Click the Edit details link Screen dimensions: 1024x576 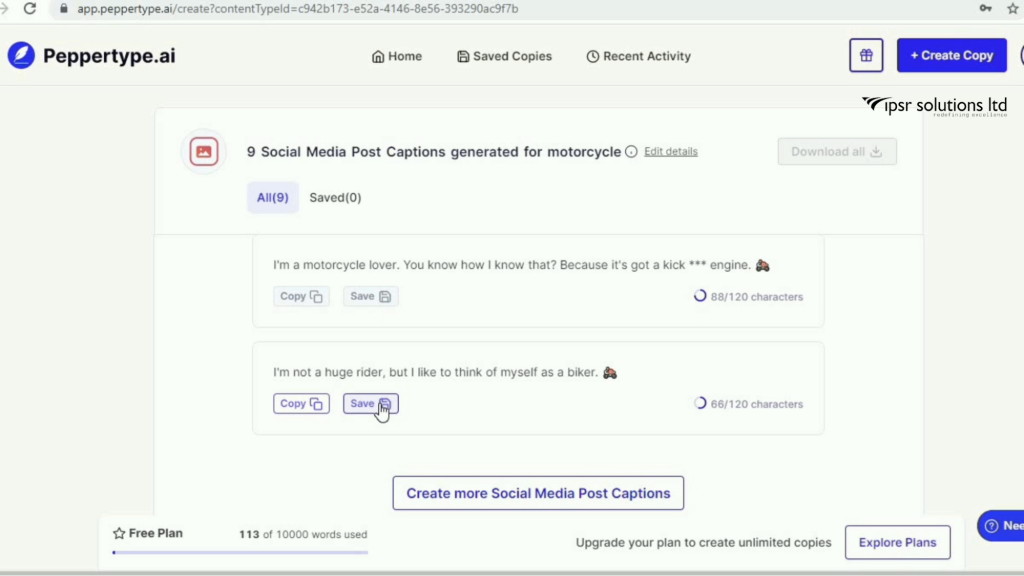(670, 152)
